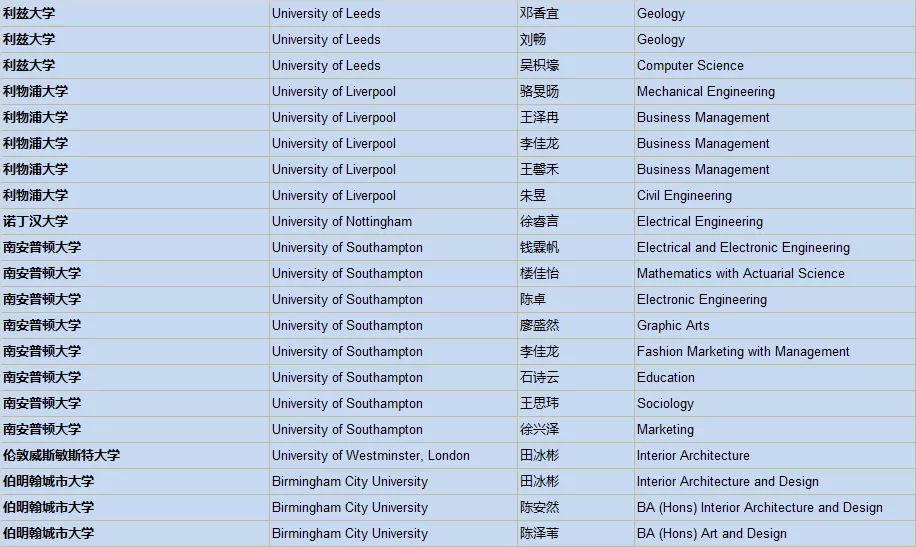
Task: Select 'University of Southampton' in the Sociology row
Action: [x=347, y=404]
